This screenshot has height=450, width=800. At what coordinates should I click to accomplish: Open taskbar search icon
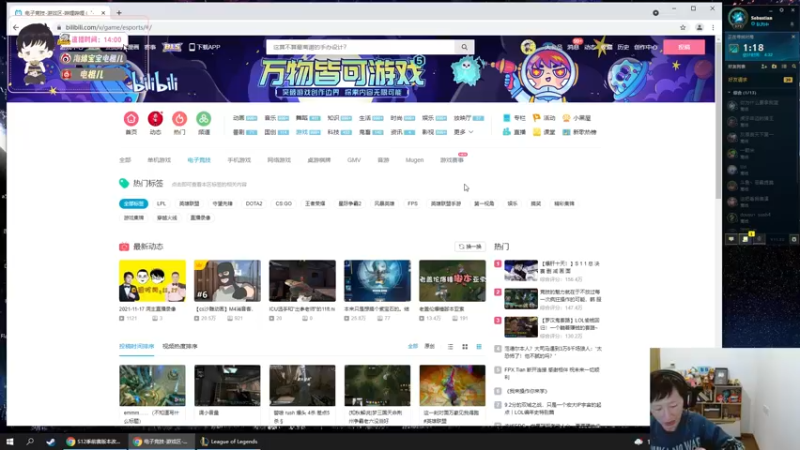pos(30,441)
